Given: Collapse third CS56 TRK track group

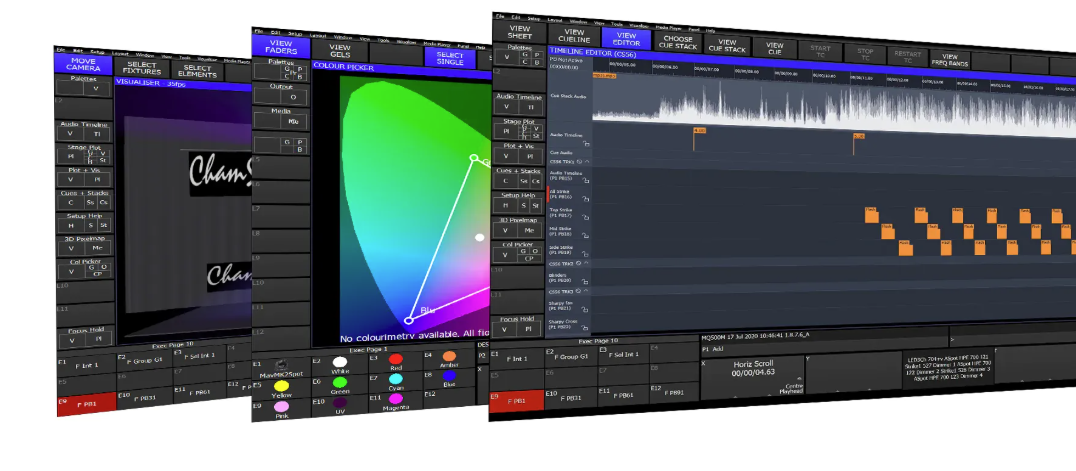Looking at the screenshot, I should click(x=587, y=291).
